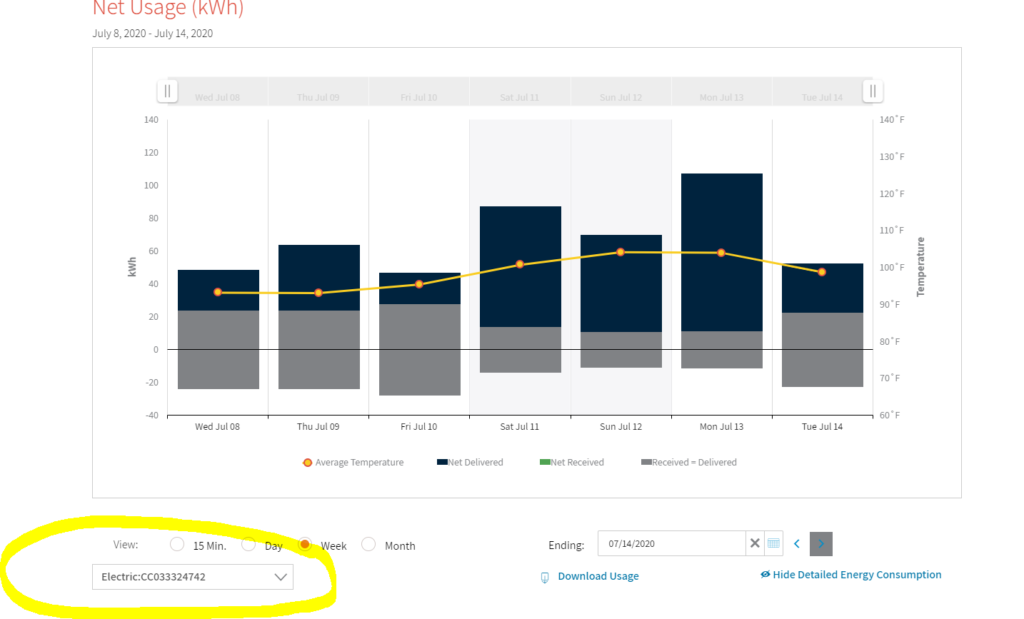Click the Mon Jul 13 net delivered bar
Screen dimensions: 1024x619
pos(722,250)
